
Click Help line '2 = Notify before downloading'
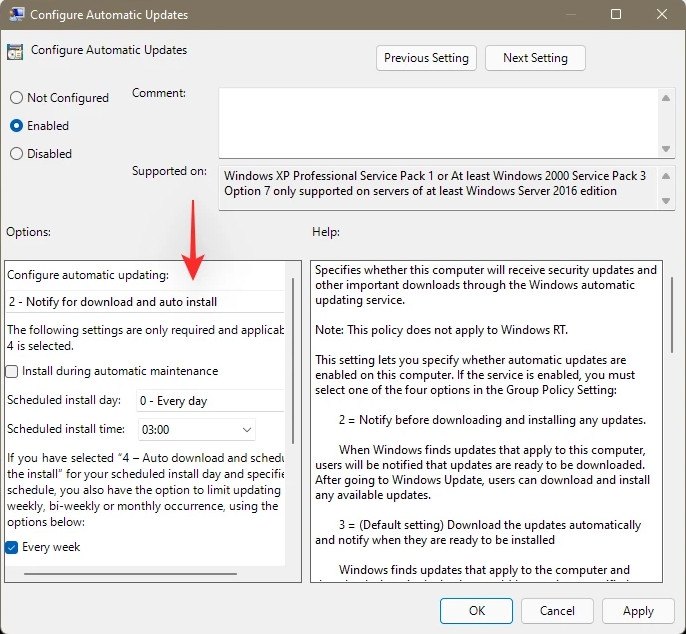492,420
